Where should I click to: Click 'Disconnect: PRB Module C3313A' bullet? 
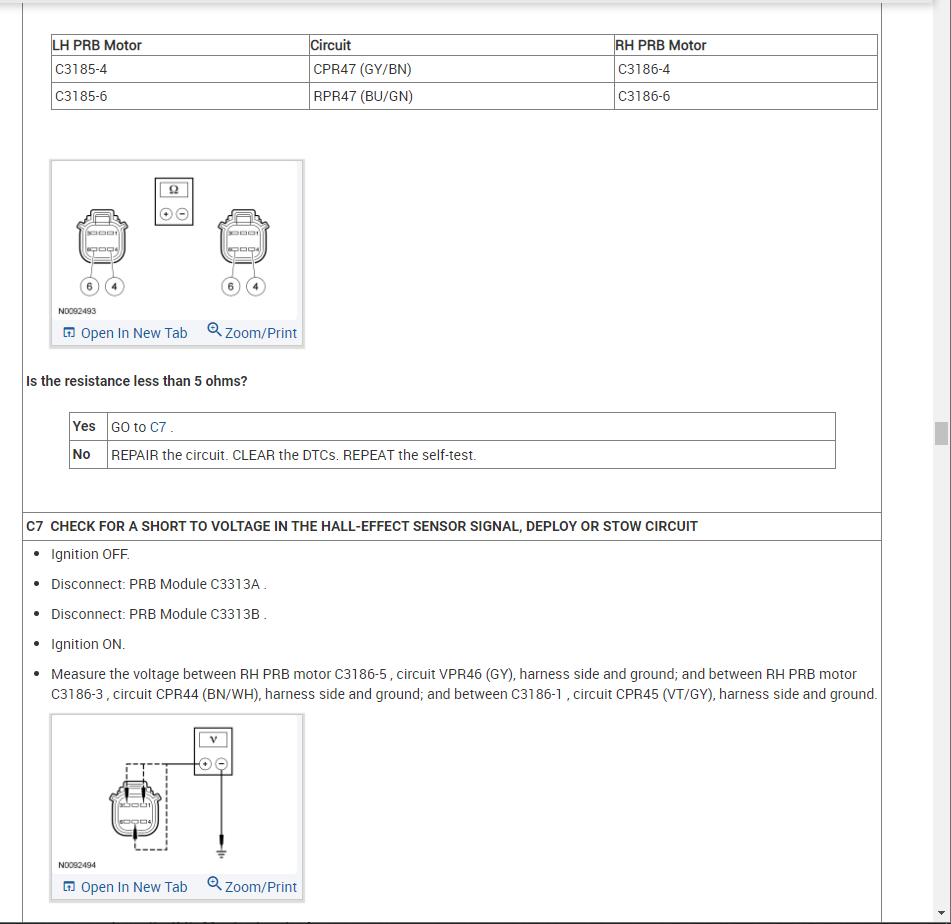click(x=159, y=584)
